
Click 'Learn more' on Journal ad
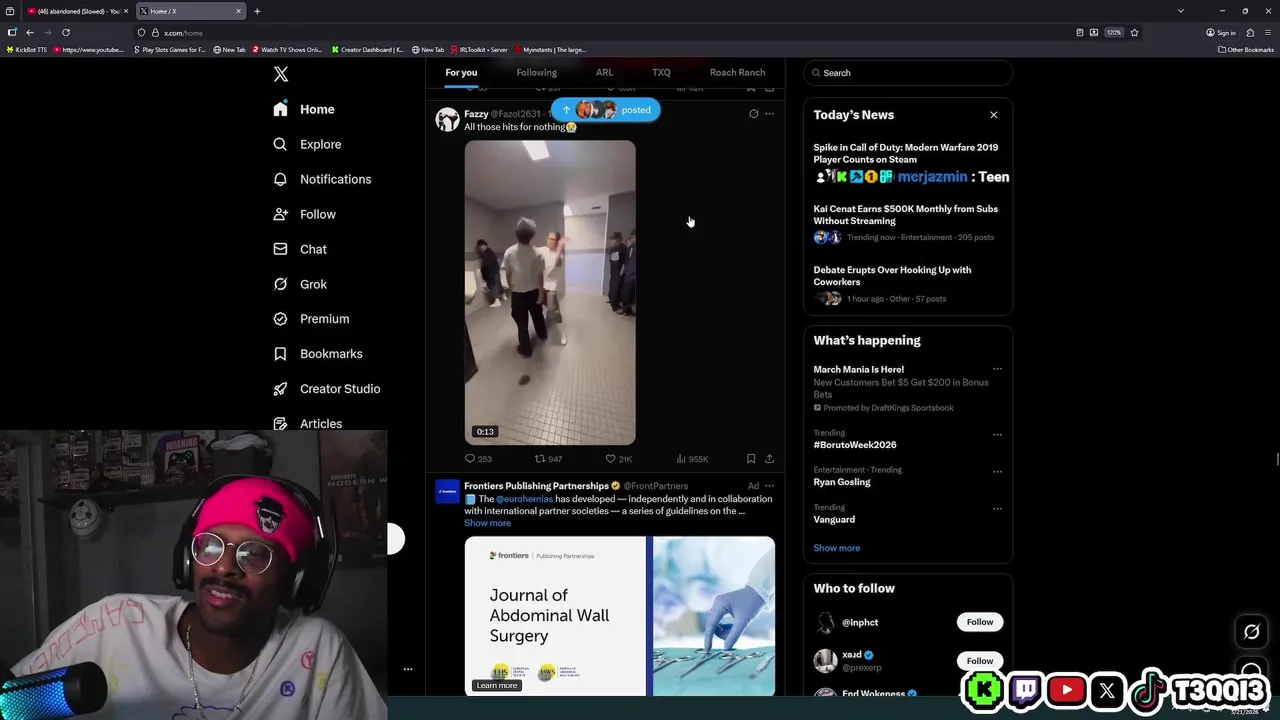point(497,685)
